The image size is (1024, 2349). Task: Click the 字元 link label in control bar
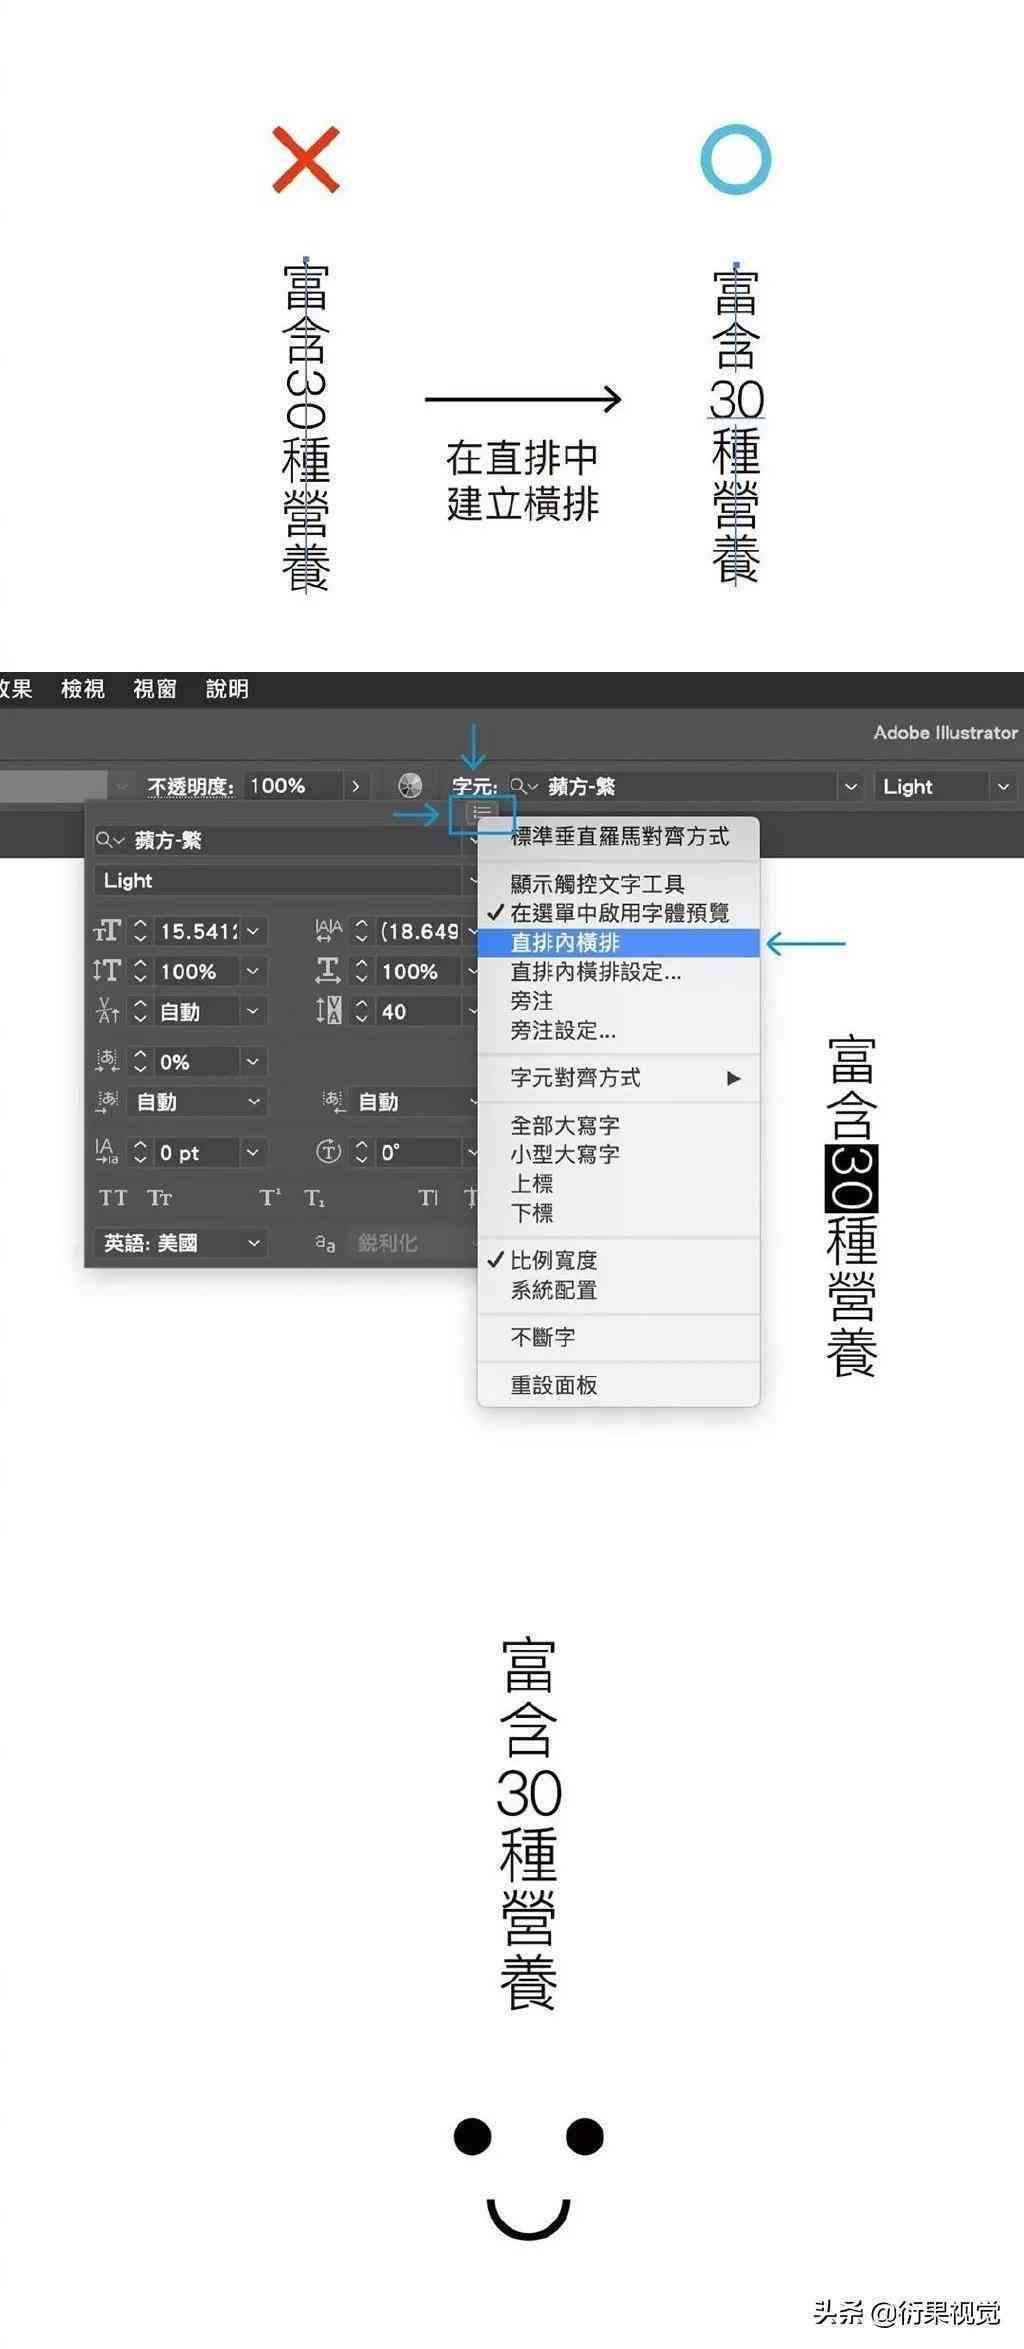click(474, 787)
